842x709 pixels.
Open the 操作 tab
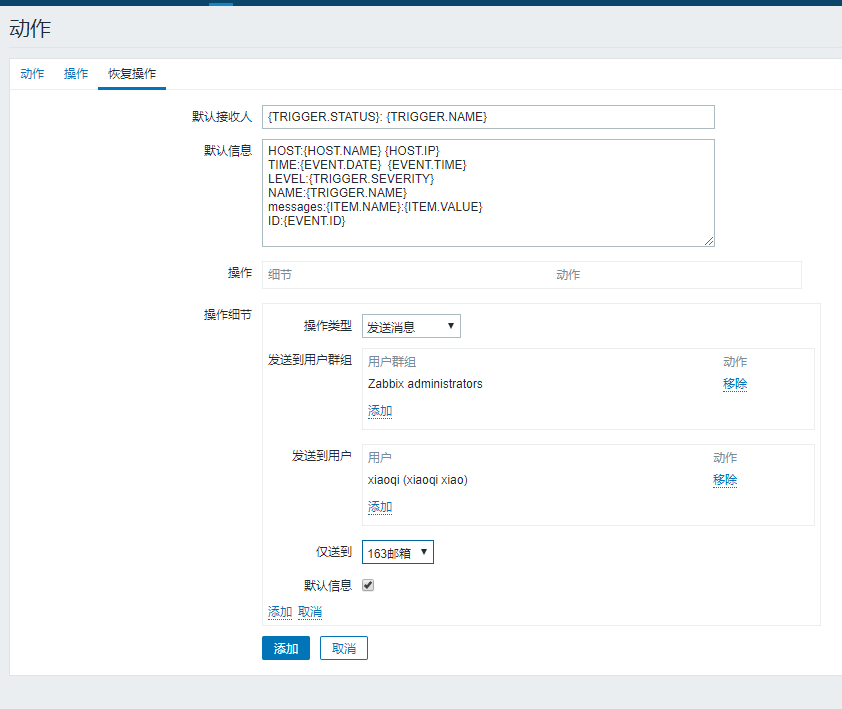click(x=76, y=74)
